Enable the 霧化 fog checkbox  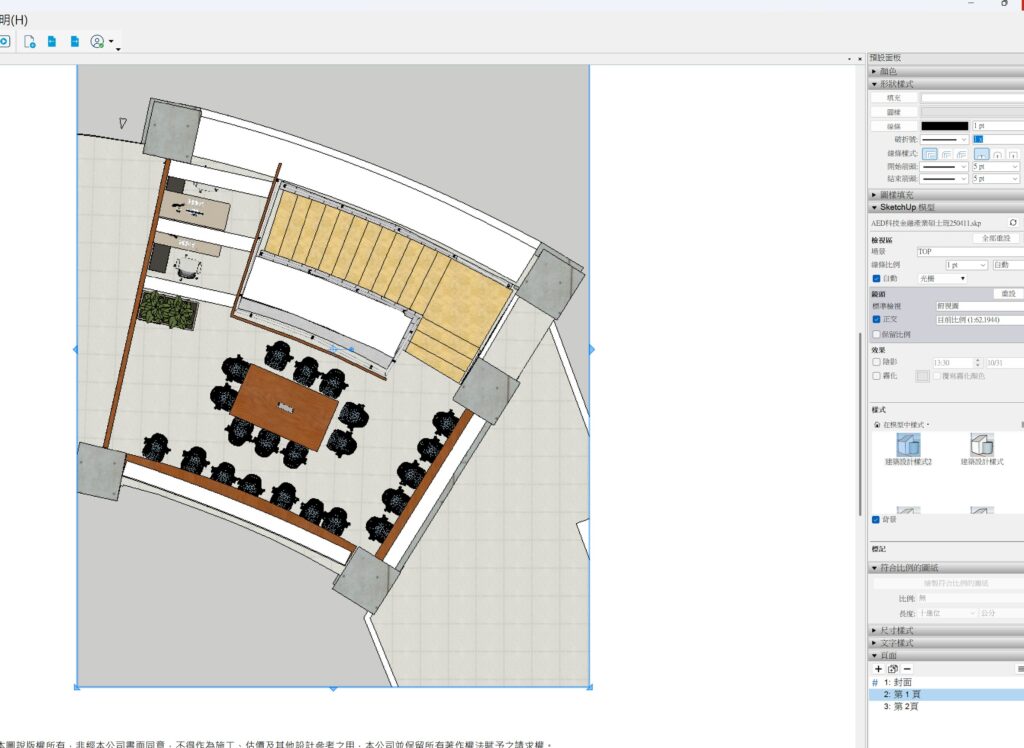coord(877,376)
